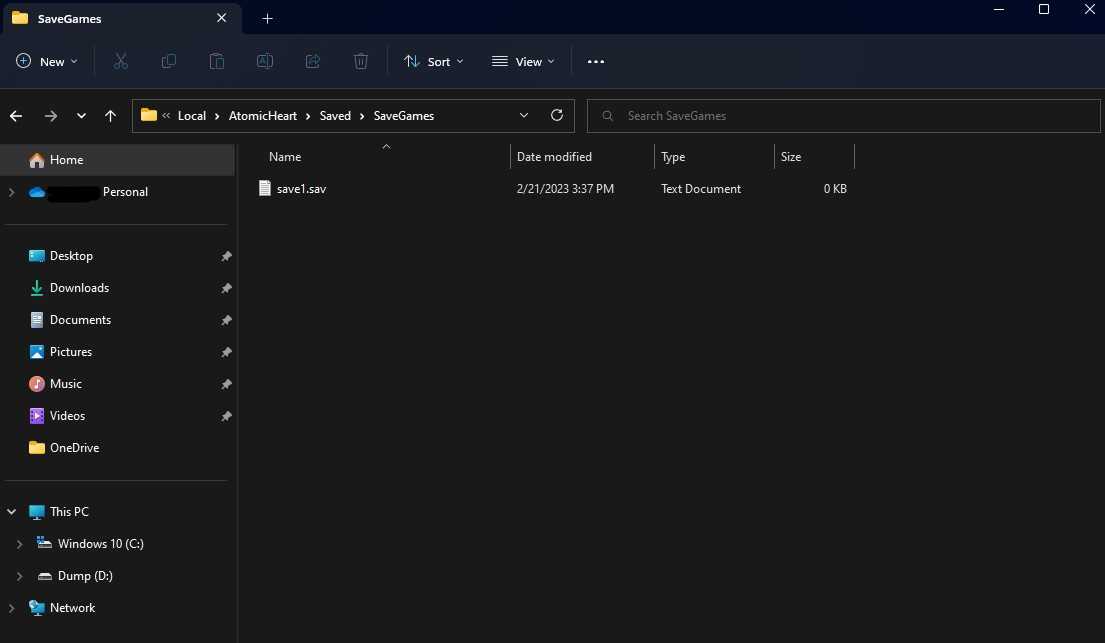Open the New dropdown menu
Viewport: 1105px width, 643px height.
click(47, 61)
